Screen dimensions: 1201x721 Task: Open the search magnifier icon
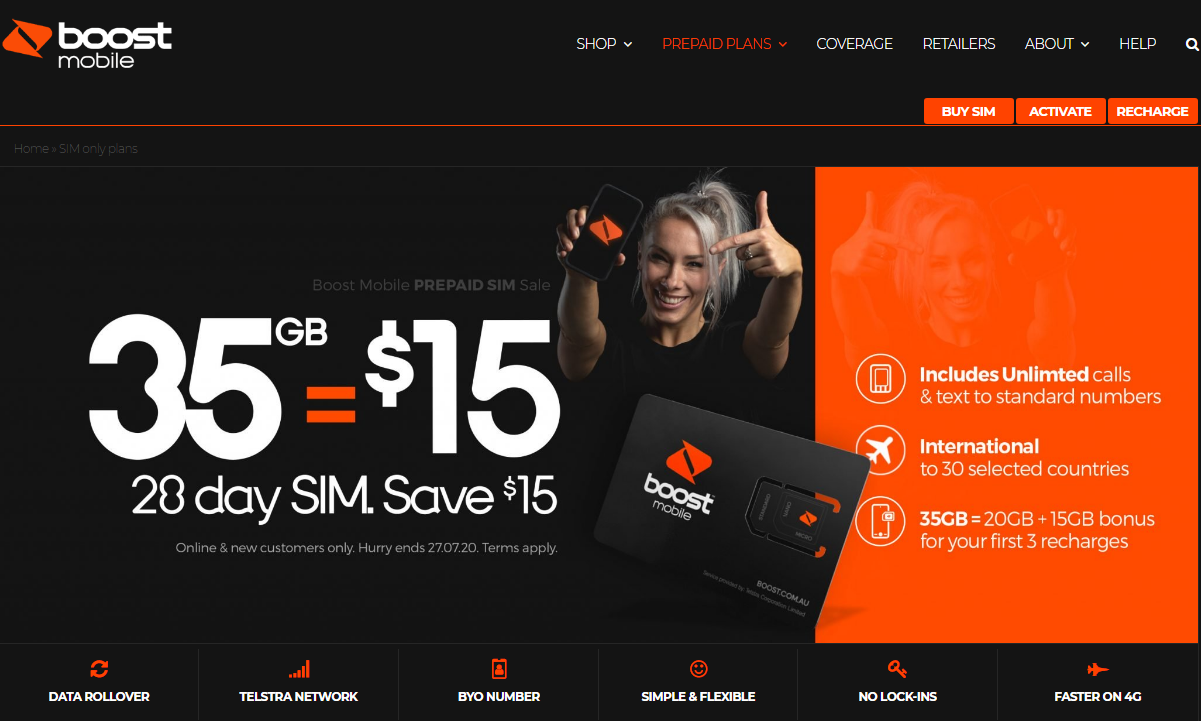1192,44
